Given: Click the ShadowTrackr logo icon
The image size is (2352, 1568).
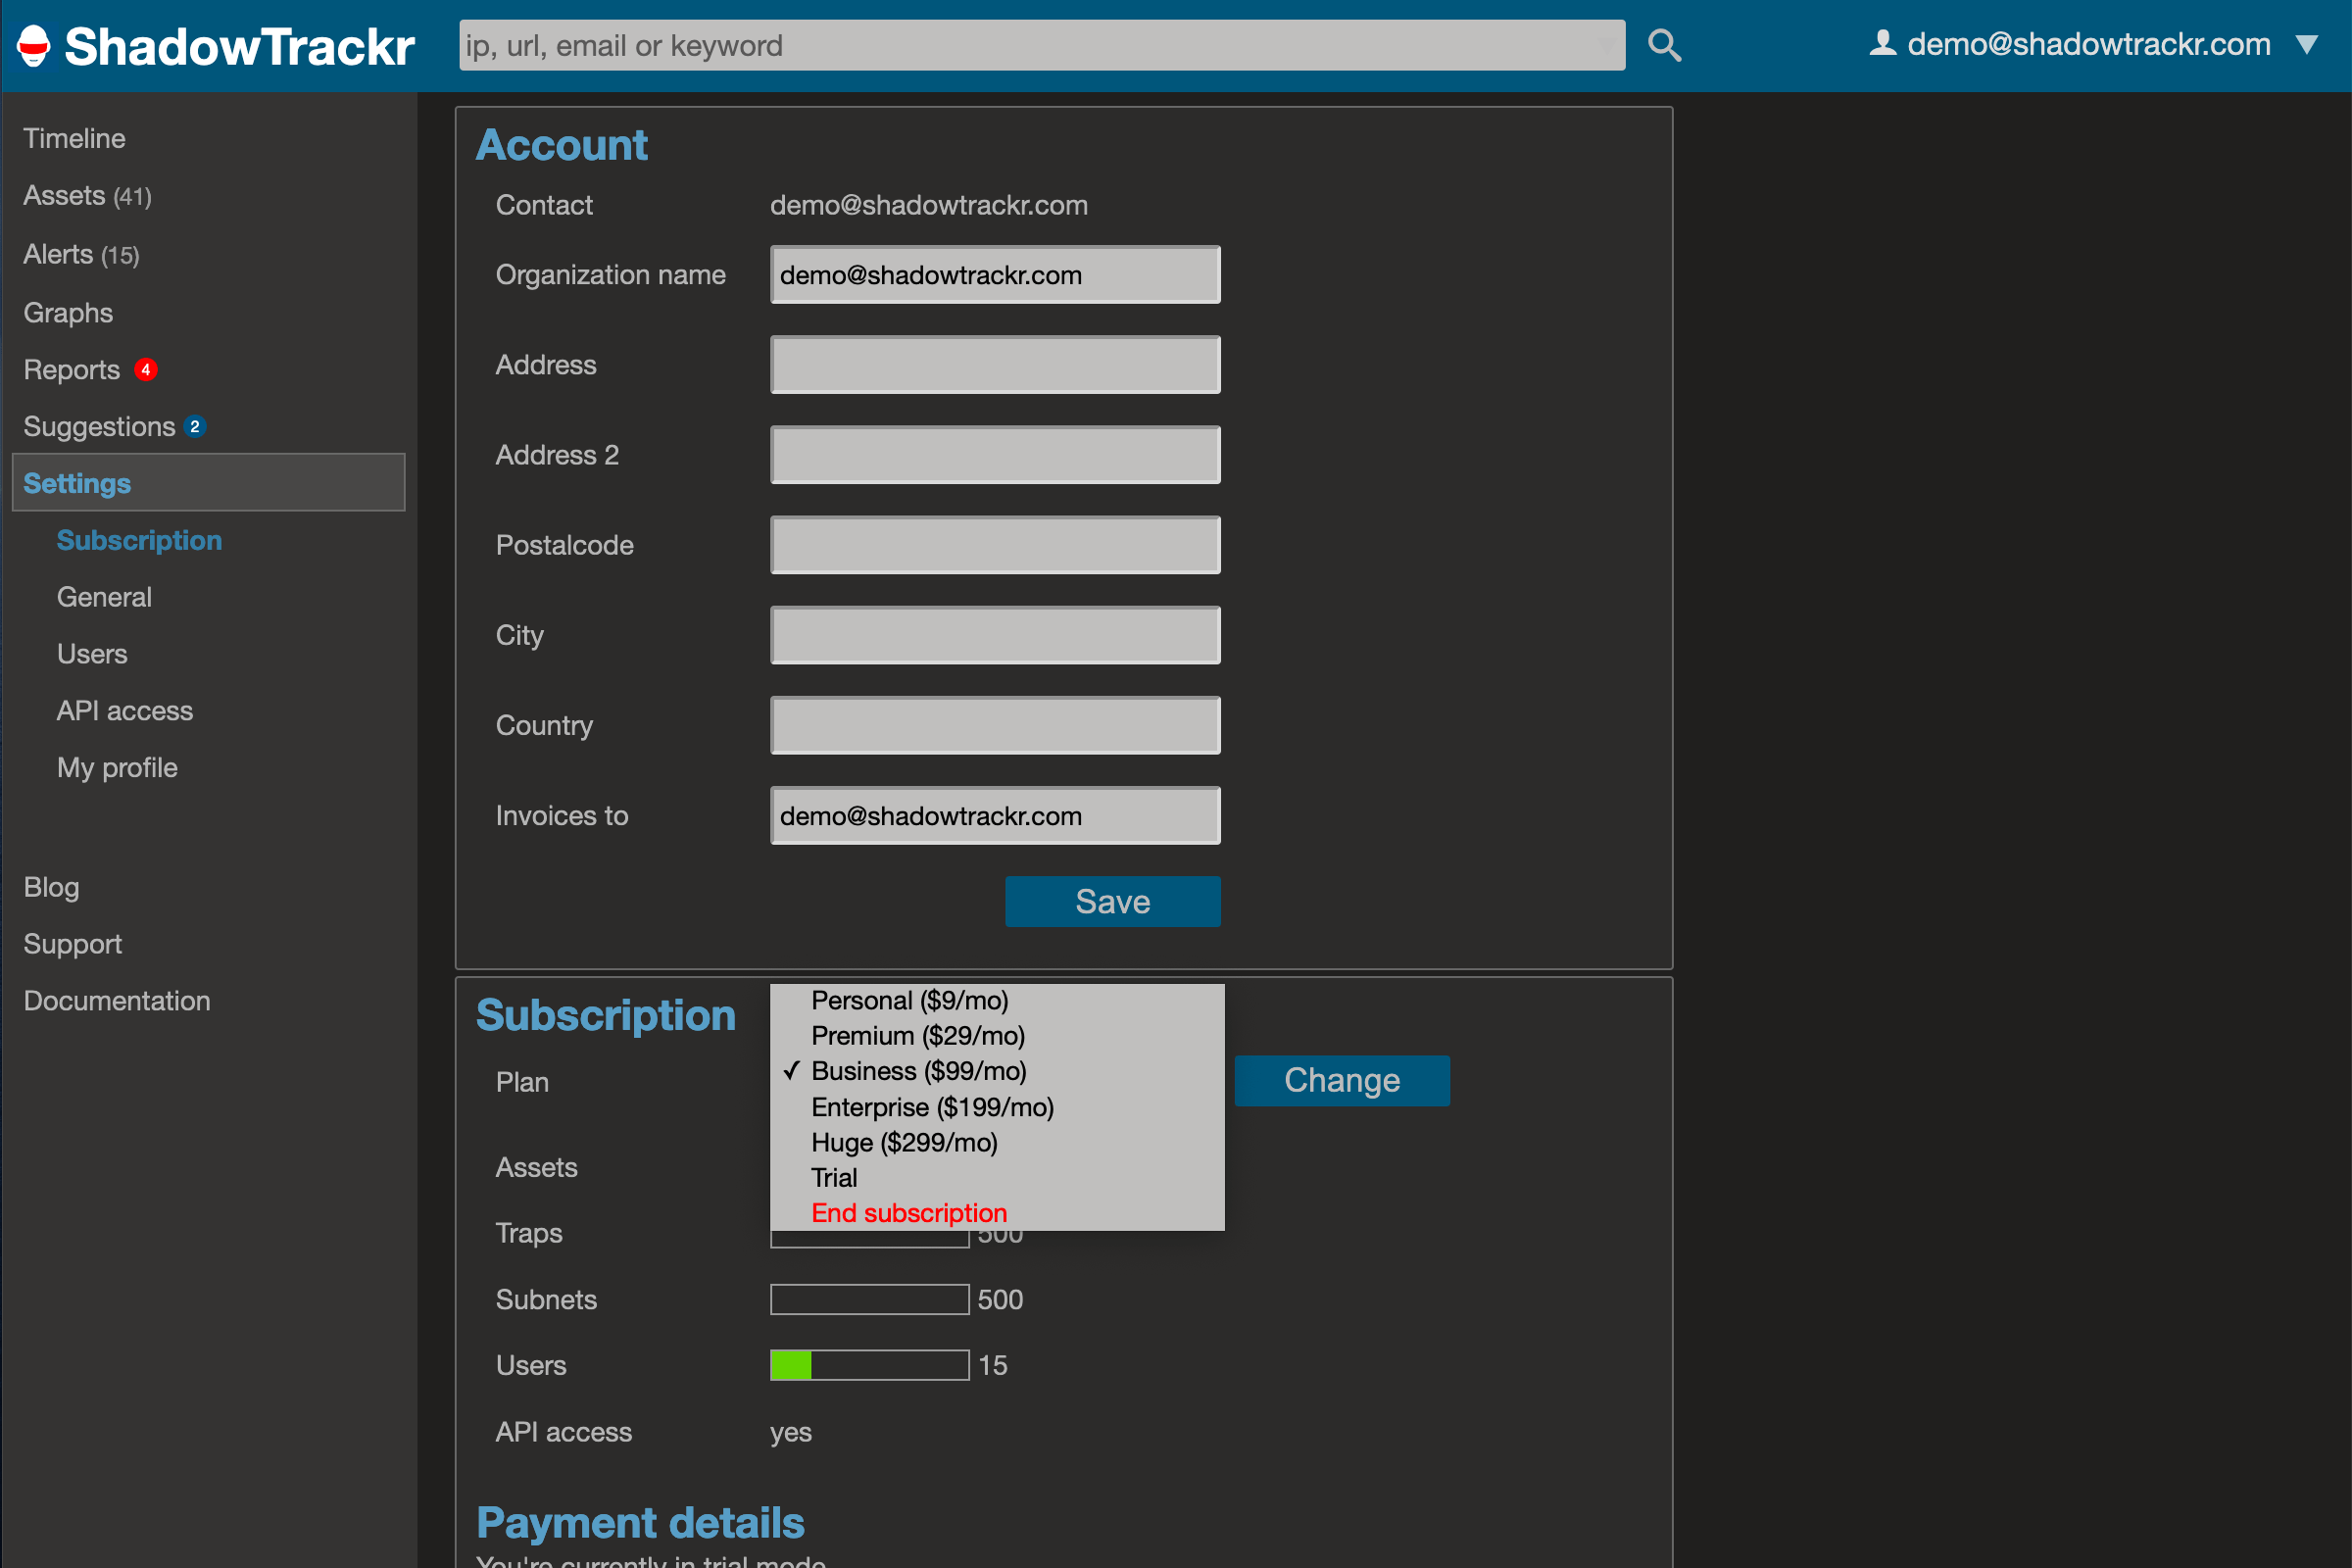Looking at the screenshot, I should [x=34, y=46].
